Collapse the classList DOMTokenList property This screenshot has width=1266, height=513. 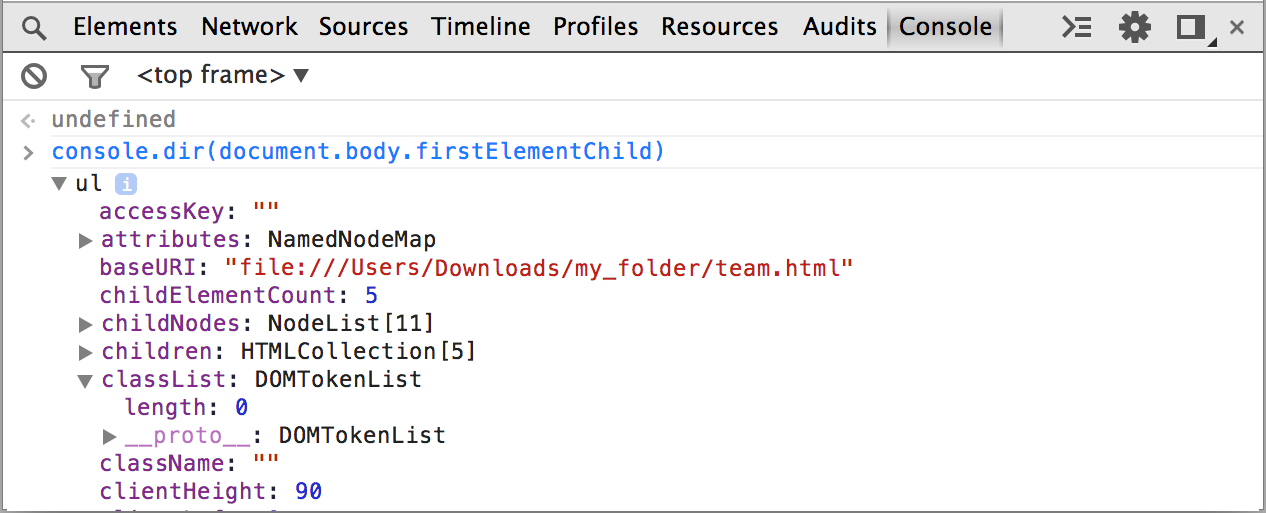pyautogui.click(x=85, y=380)
